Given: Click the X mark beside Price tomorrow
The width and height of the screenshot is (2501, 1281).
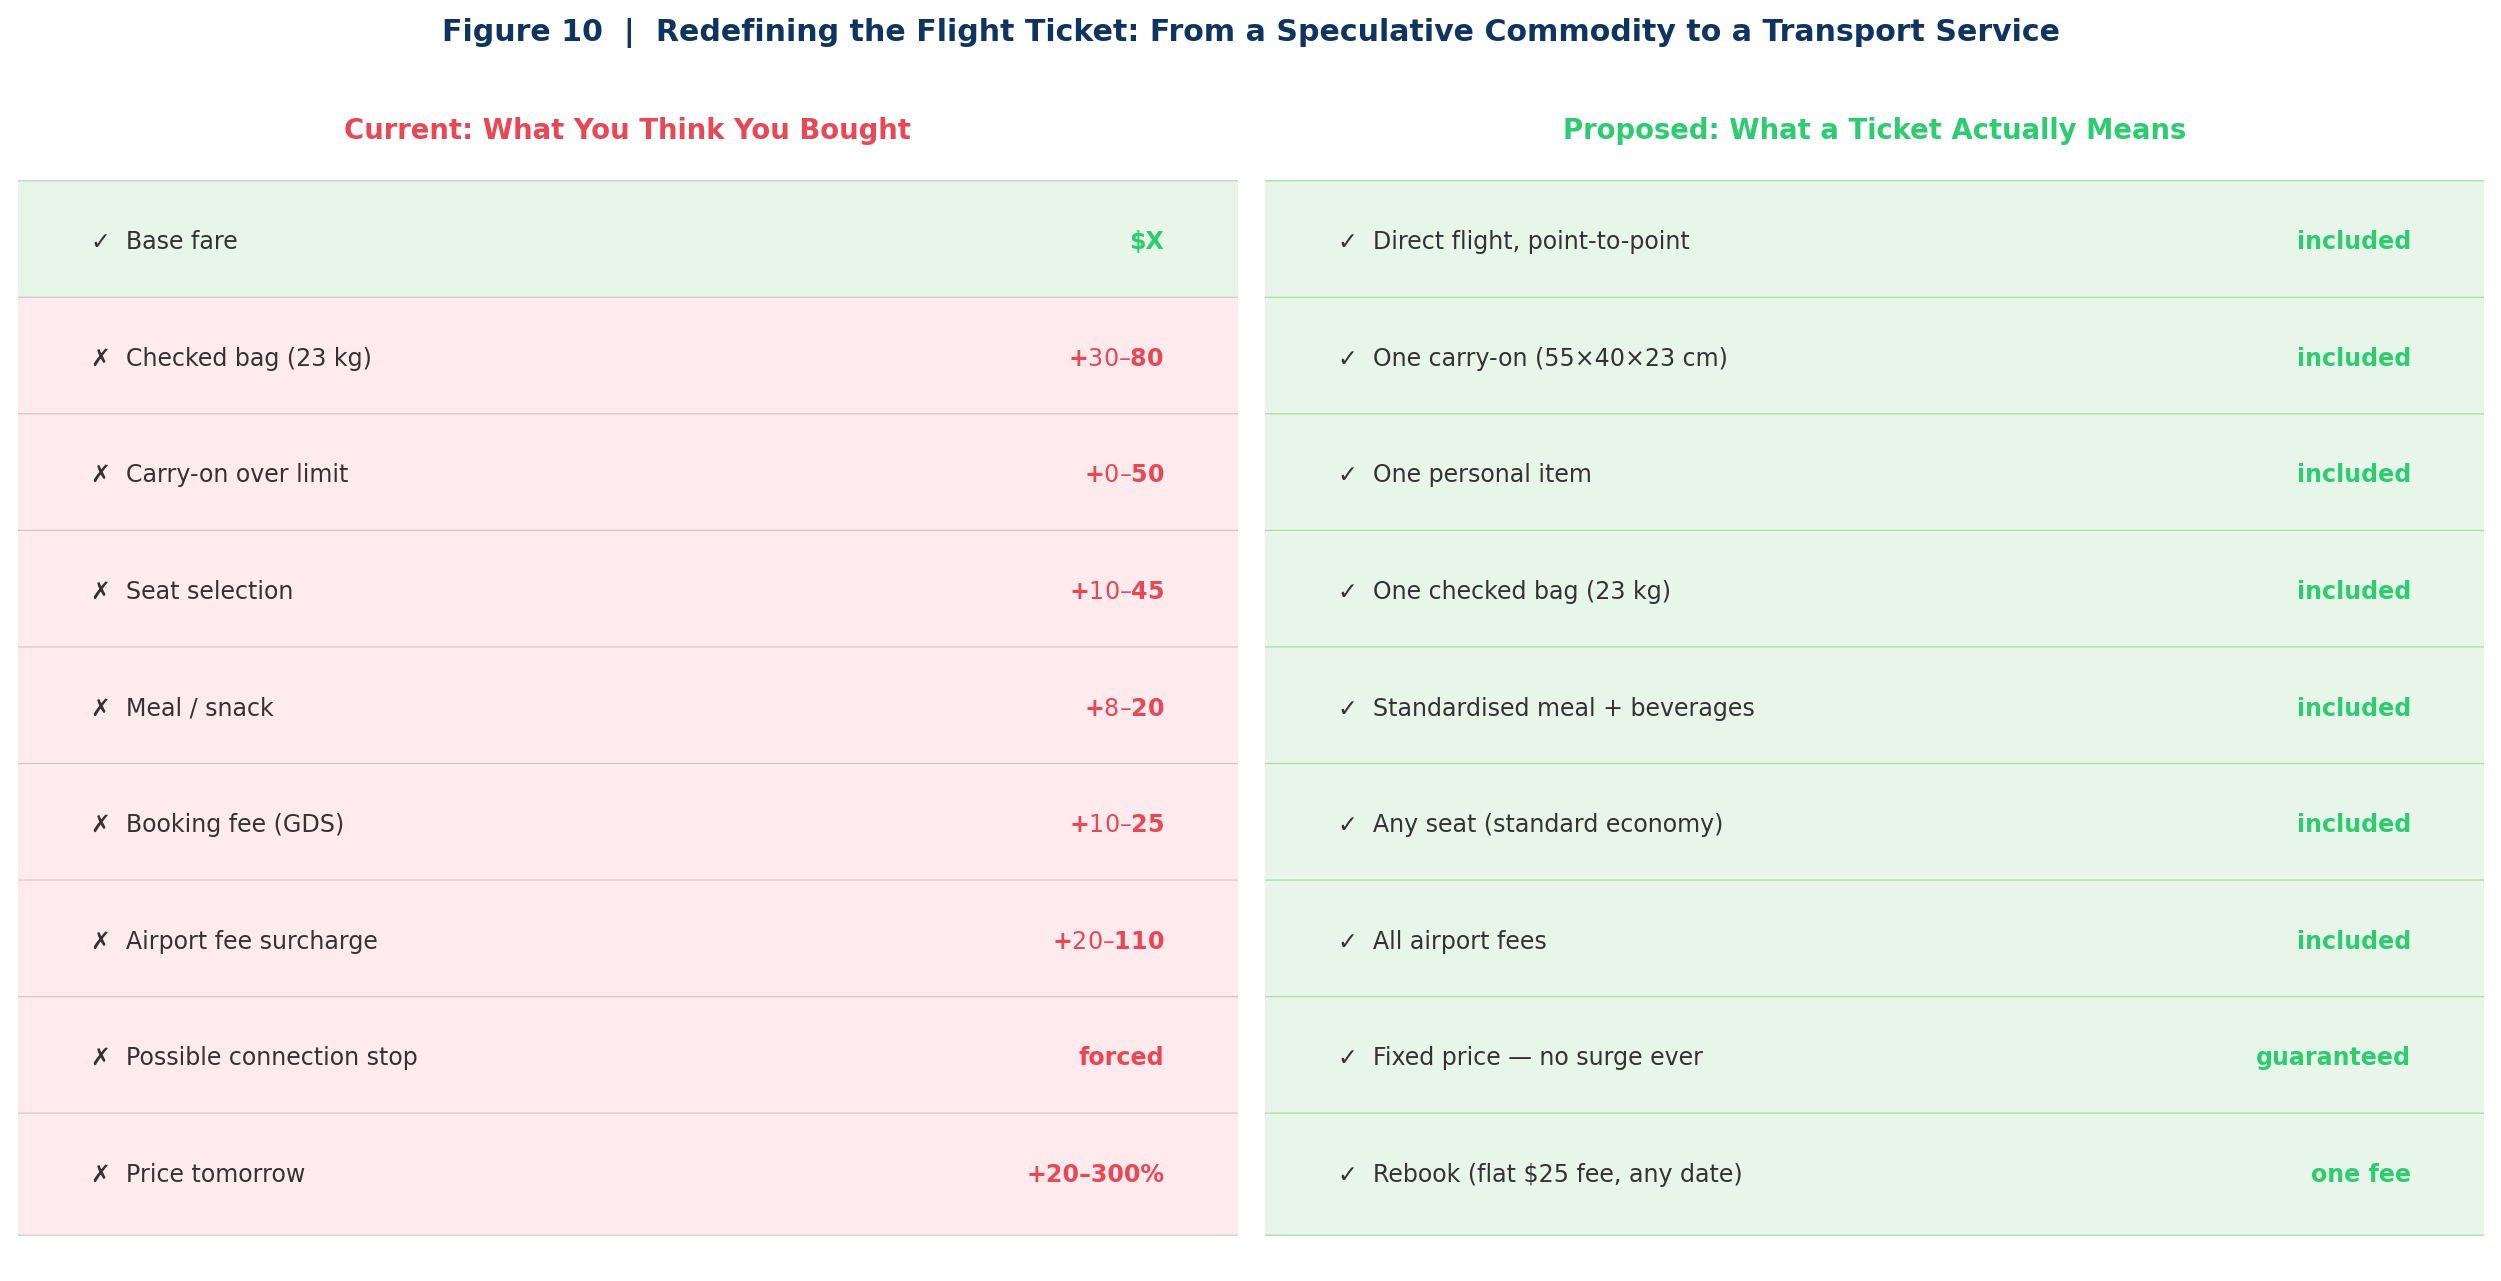Looking at the screenshot, I should point(100,1175).
